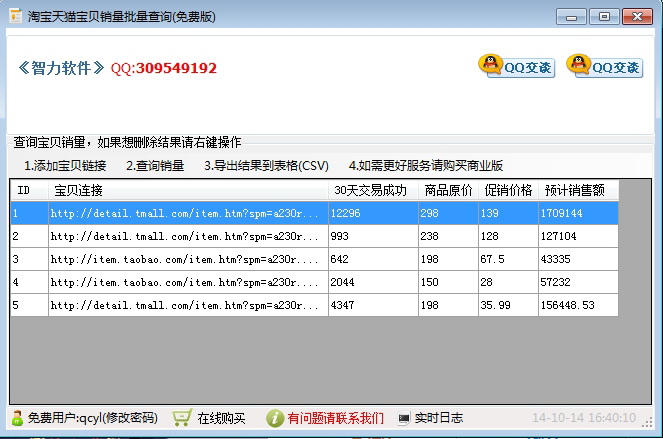
Task: Click promo price 128
Action: 489,236
